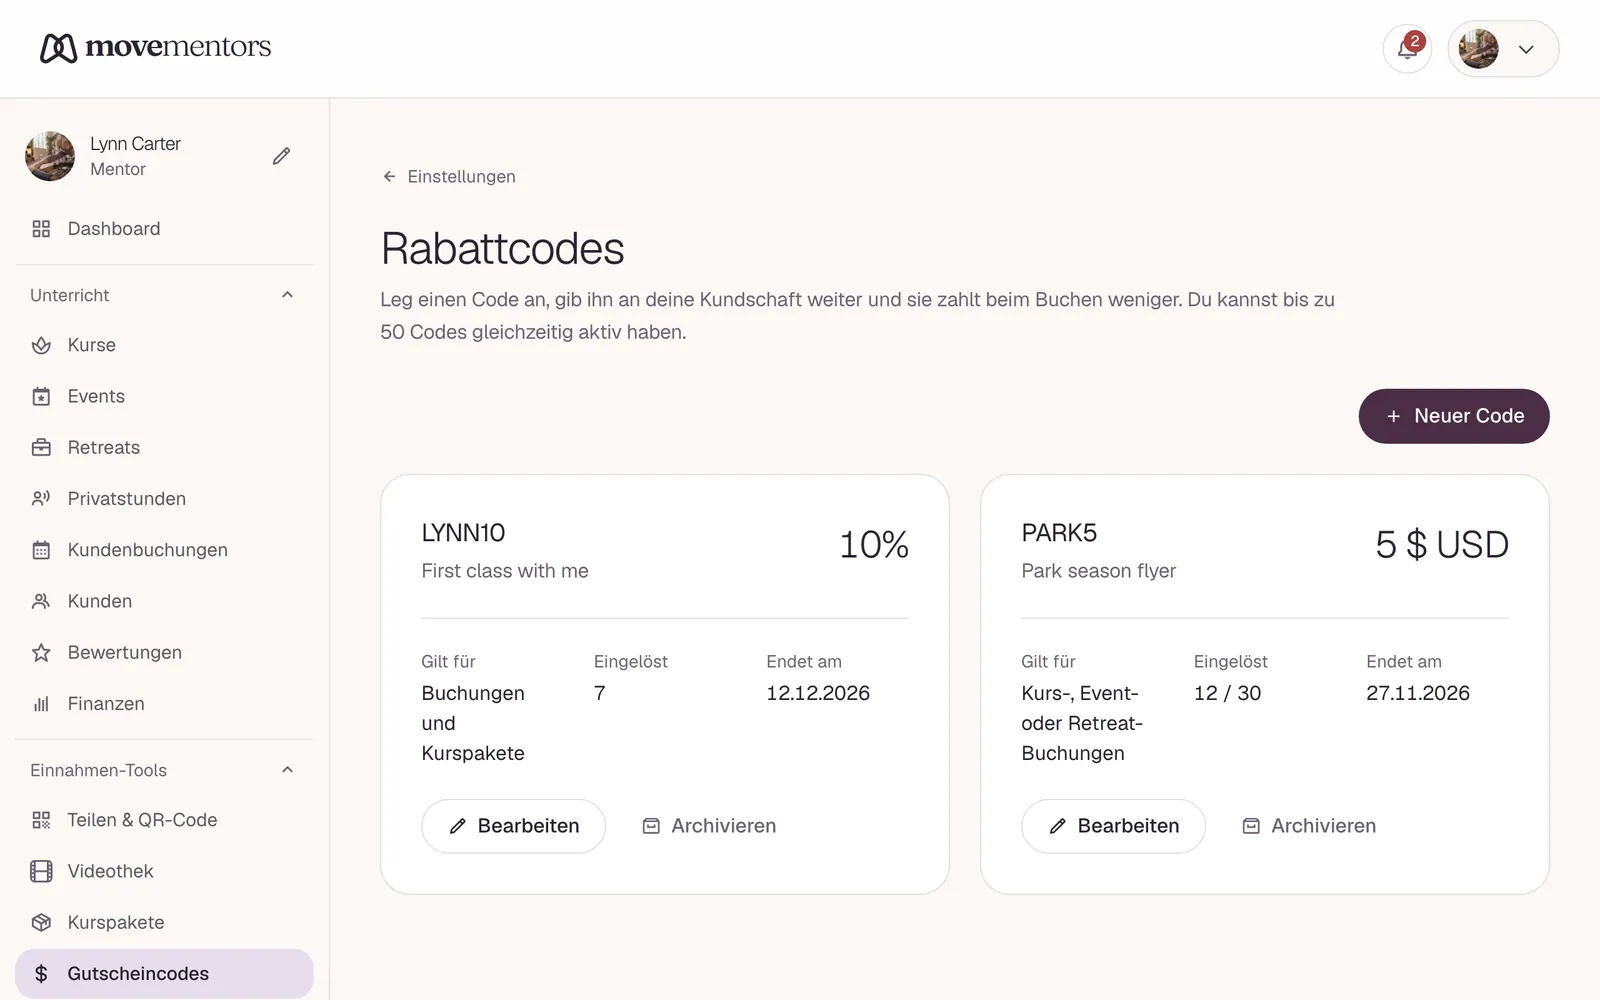1600x1000 pixels.
Task: Collapse the Unterricht section
Action: point(287,295)
